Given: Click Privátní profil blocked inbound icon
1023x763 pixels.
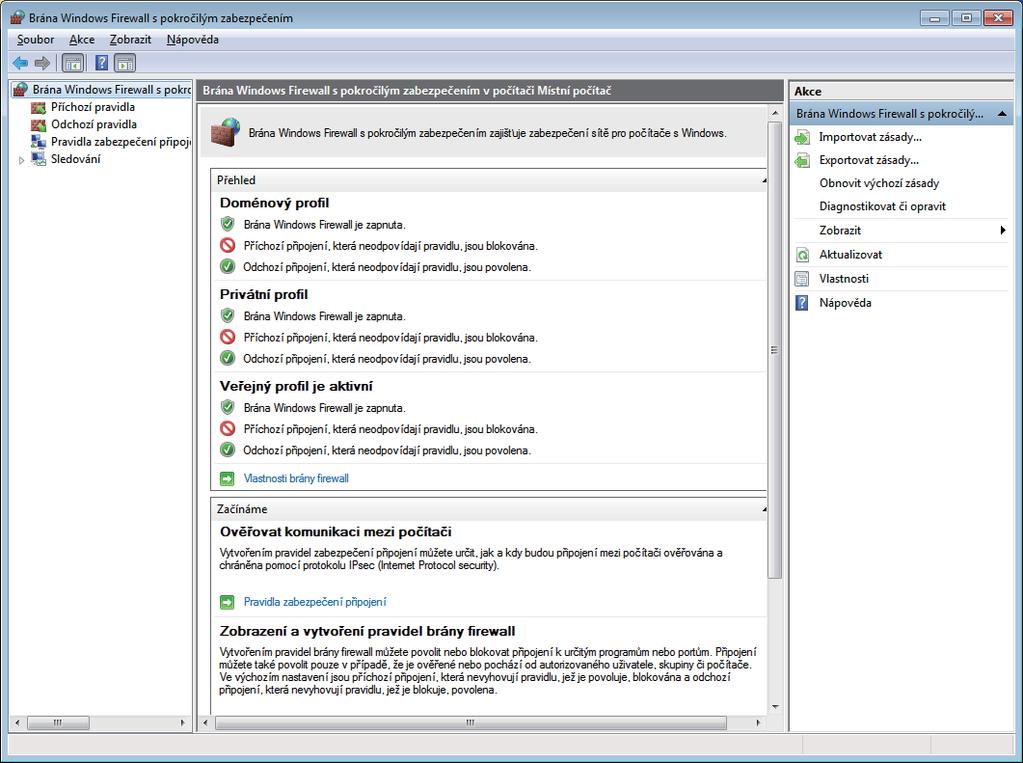Looking at the screenshot, I should [x=227, y=337].
